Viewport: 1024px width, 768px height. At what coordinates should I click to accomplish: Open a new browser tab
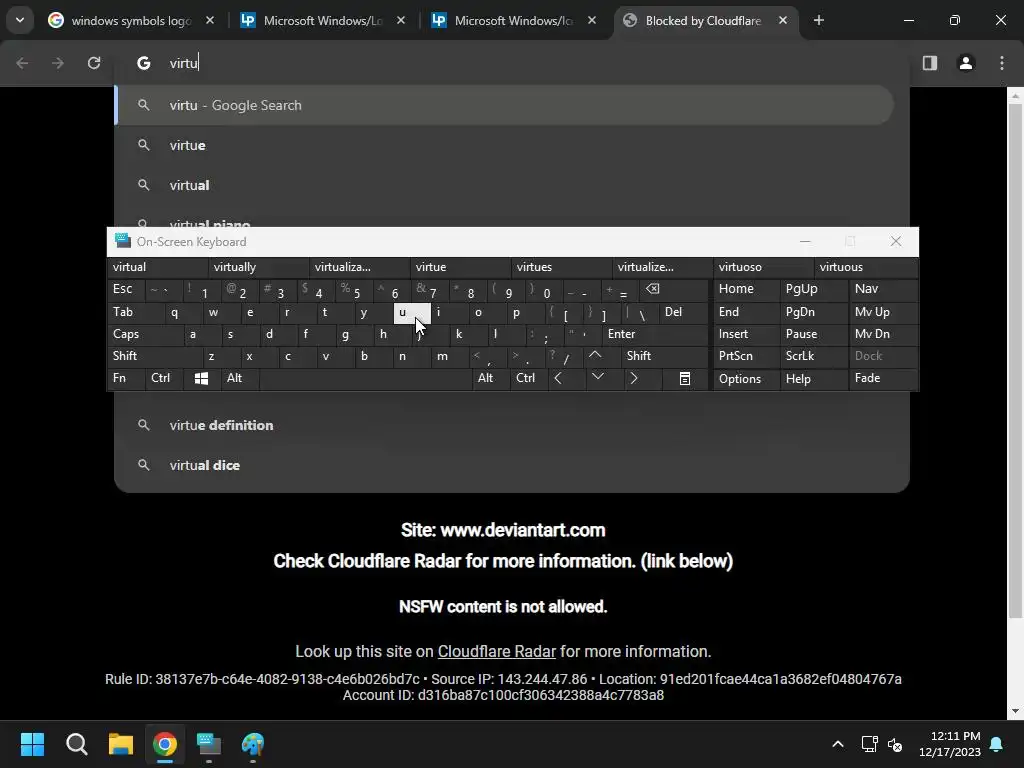click(x=819, y=21)
